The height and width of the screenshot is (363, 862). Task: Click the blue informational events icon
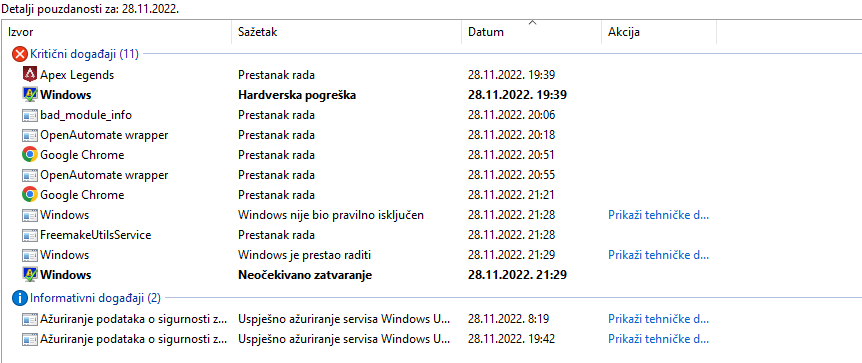(19, 298)
